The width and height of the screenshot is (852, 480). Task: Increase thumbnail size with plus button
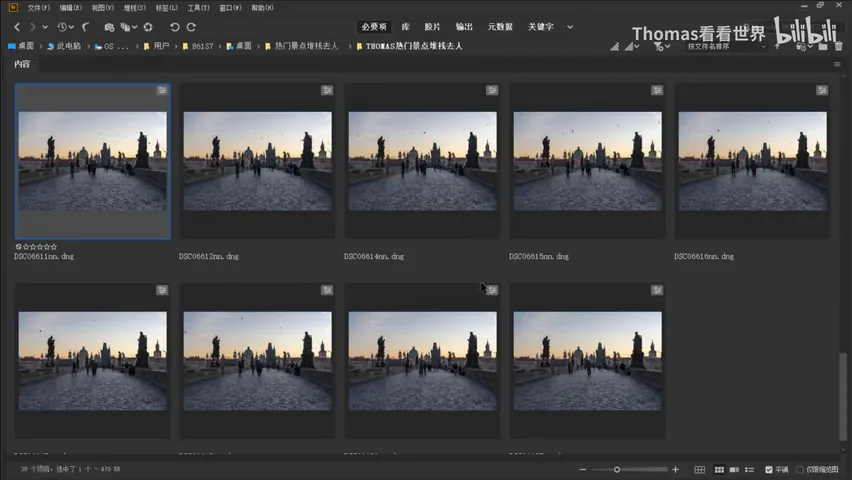(x=675, y=470)
